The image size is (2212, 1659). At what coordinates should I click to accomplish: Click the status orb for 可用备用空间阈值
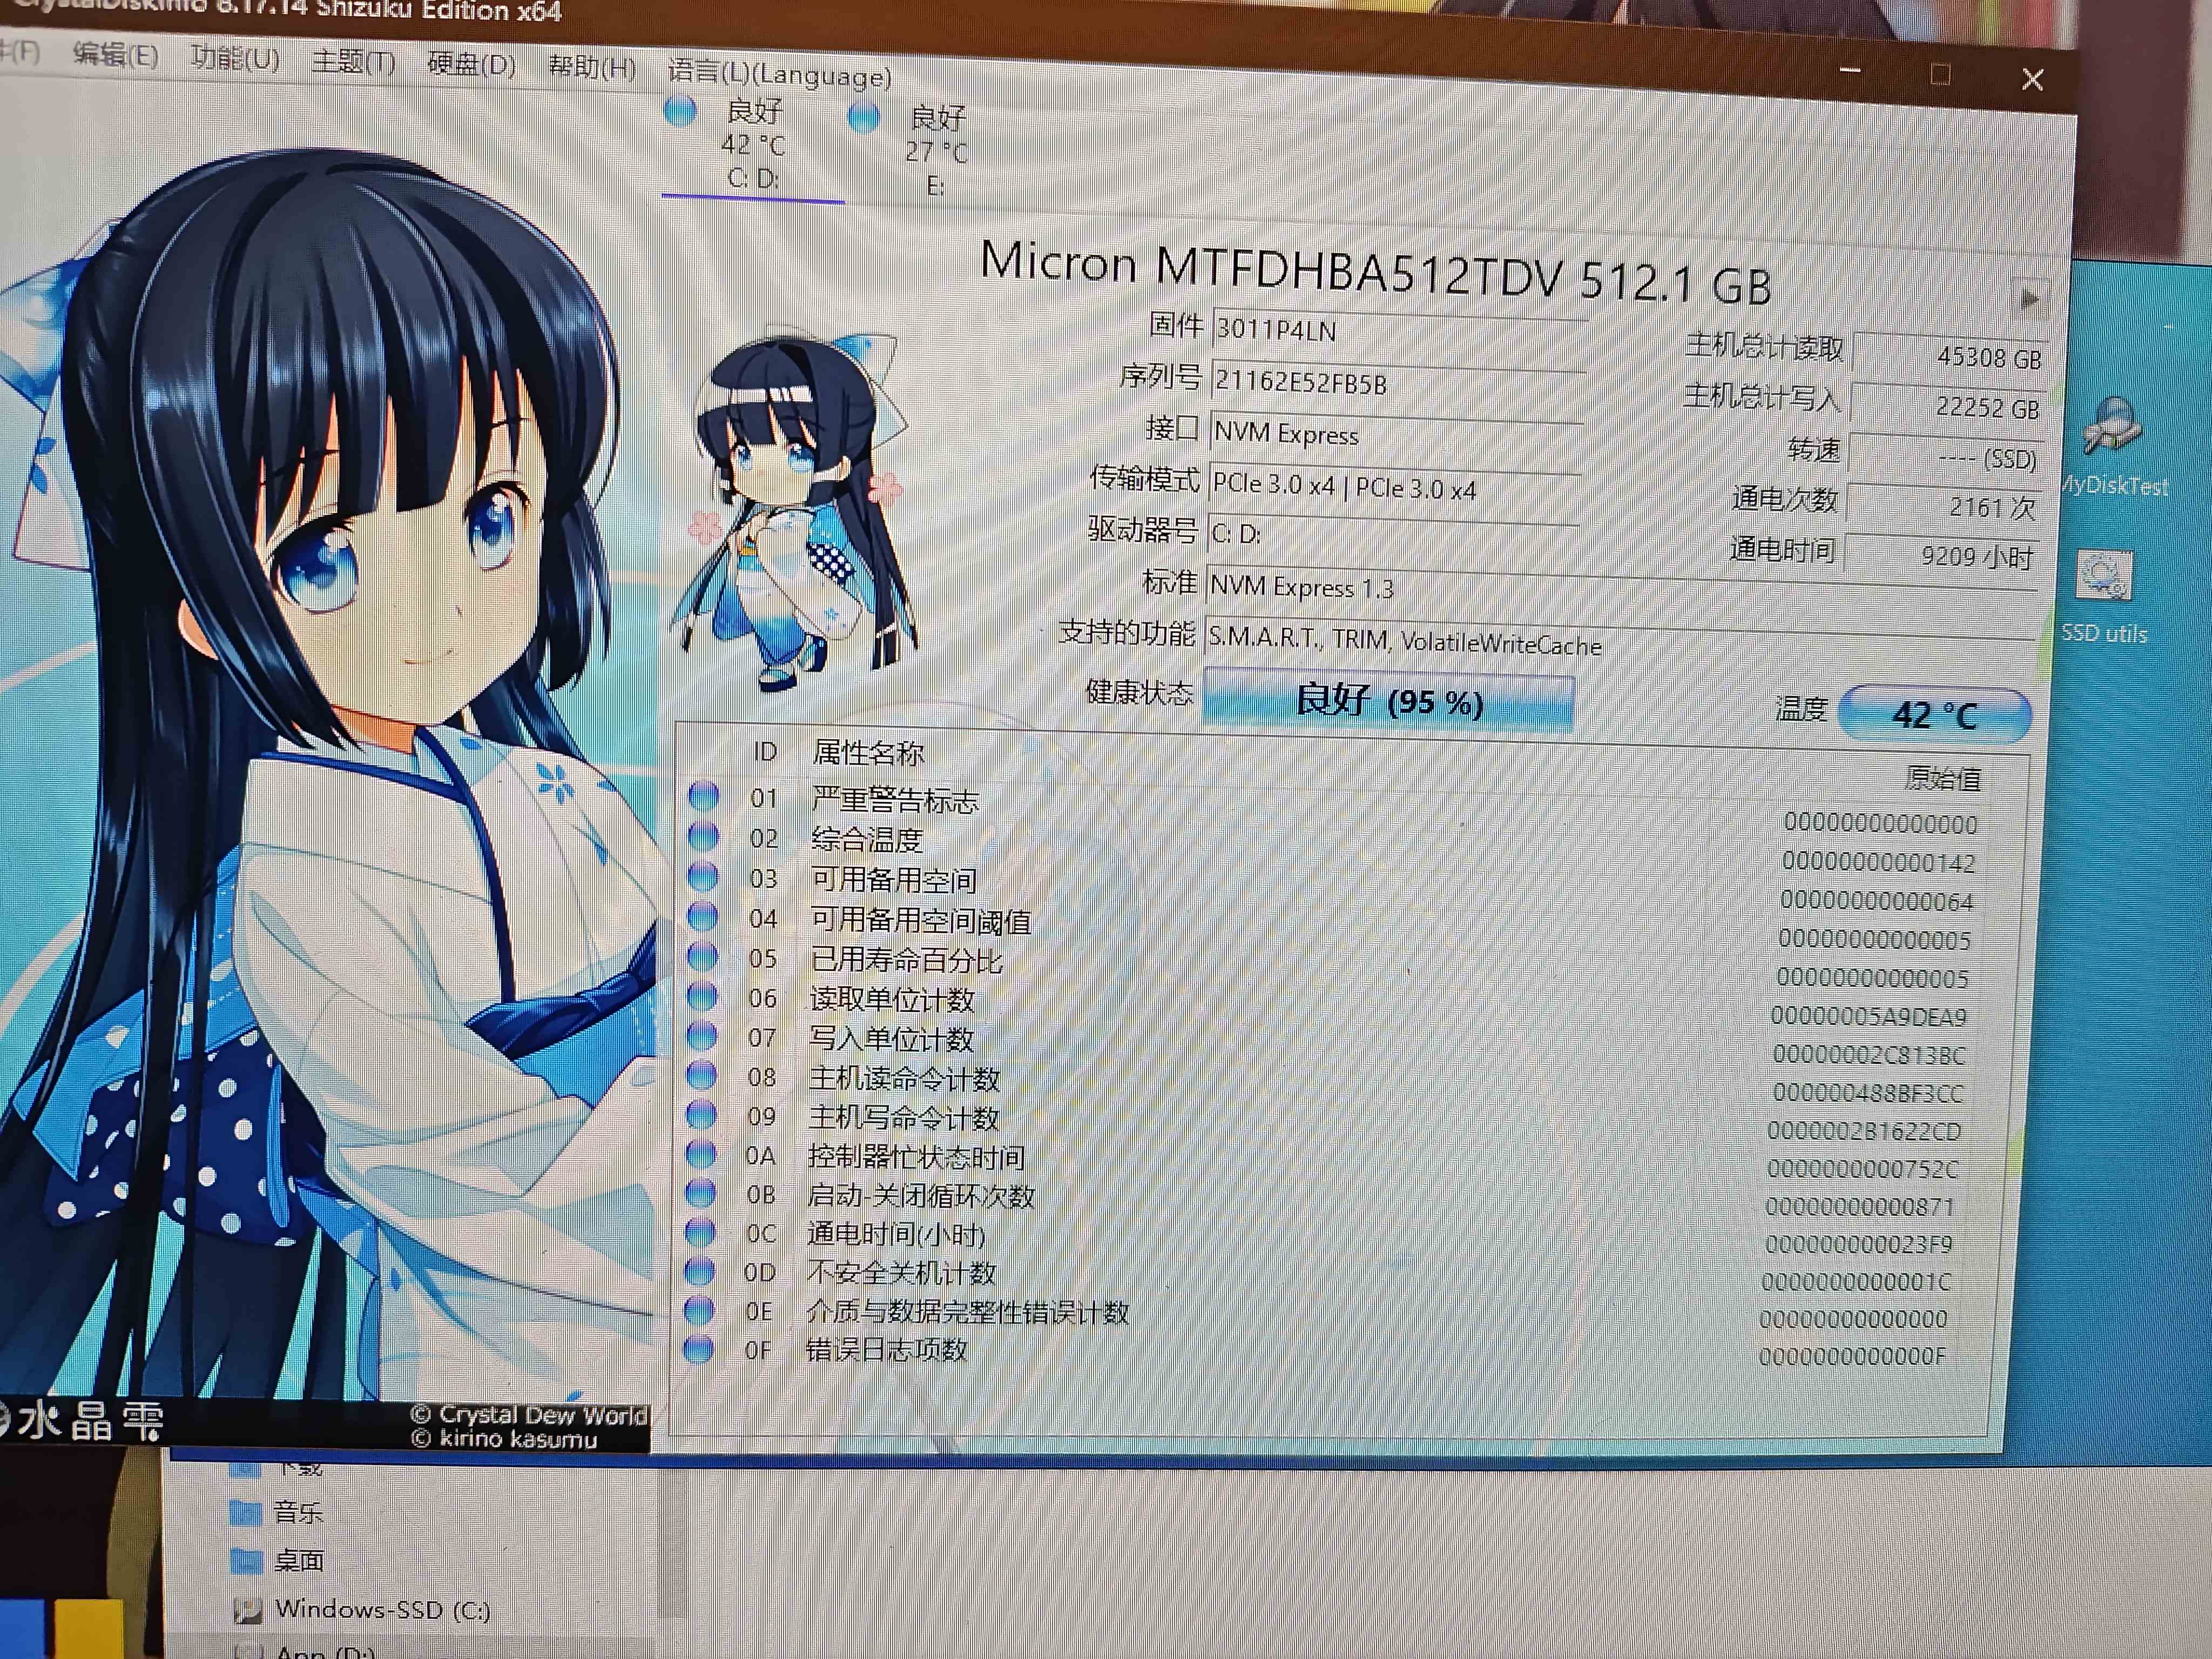(703, 917)
